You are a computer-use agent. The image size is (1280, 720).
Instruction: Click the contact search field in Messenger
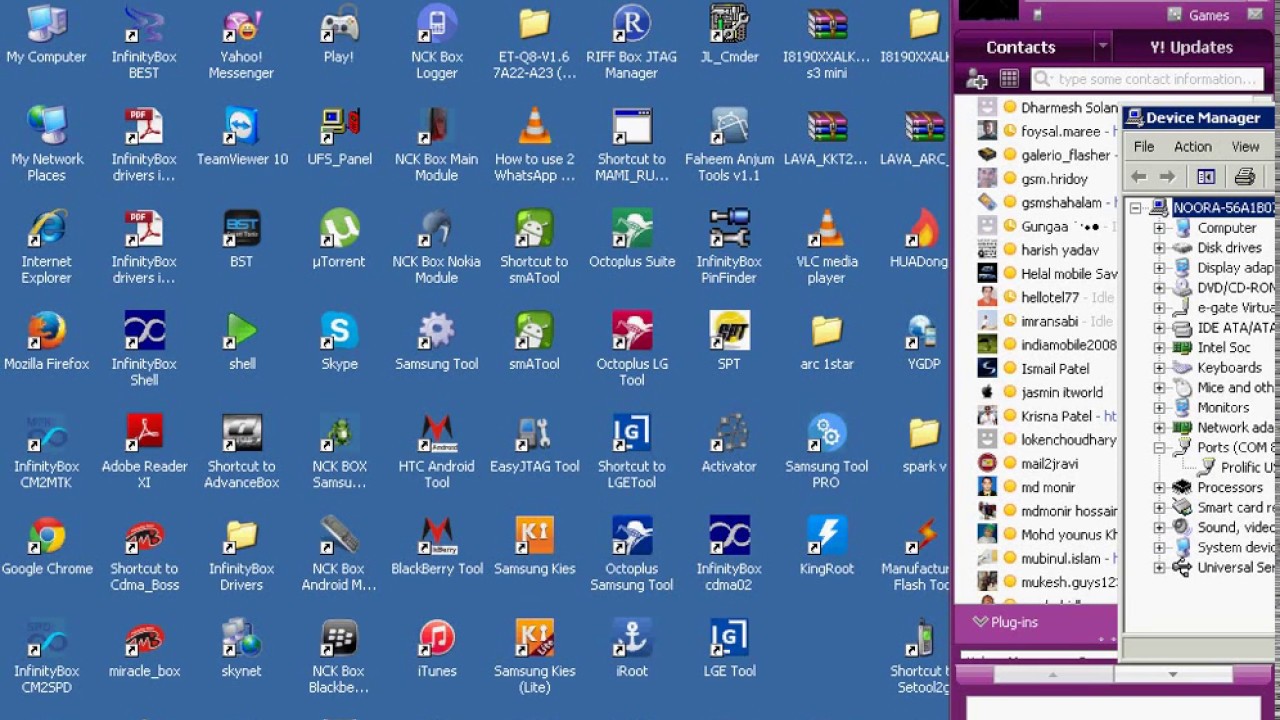click(x=1146, y=79)
